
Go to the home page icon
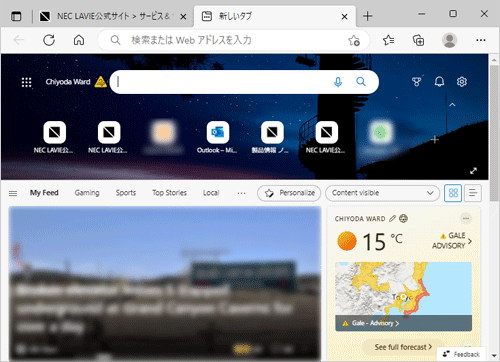(x=79, y=40)
